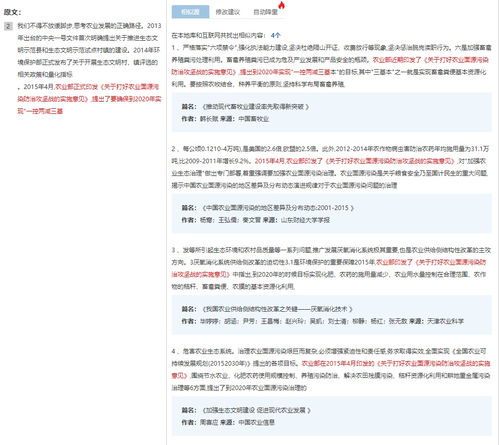Image resolution: width=499 pixels, height=445 pixels.
Task: Click the red flame icon above 自动降重
Action: pyautogui.click(x=282, y=5)
